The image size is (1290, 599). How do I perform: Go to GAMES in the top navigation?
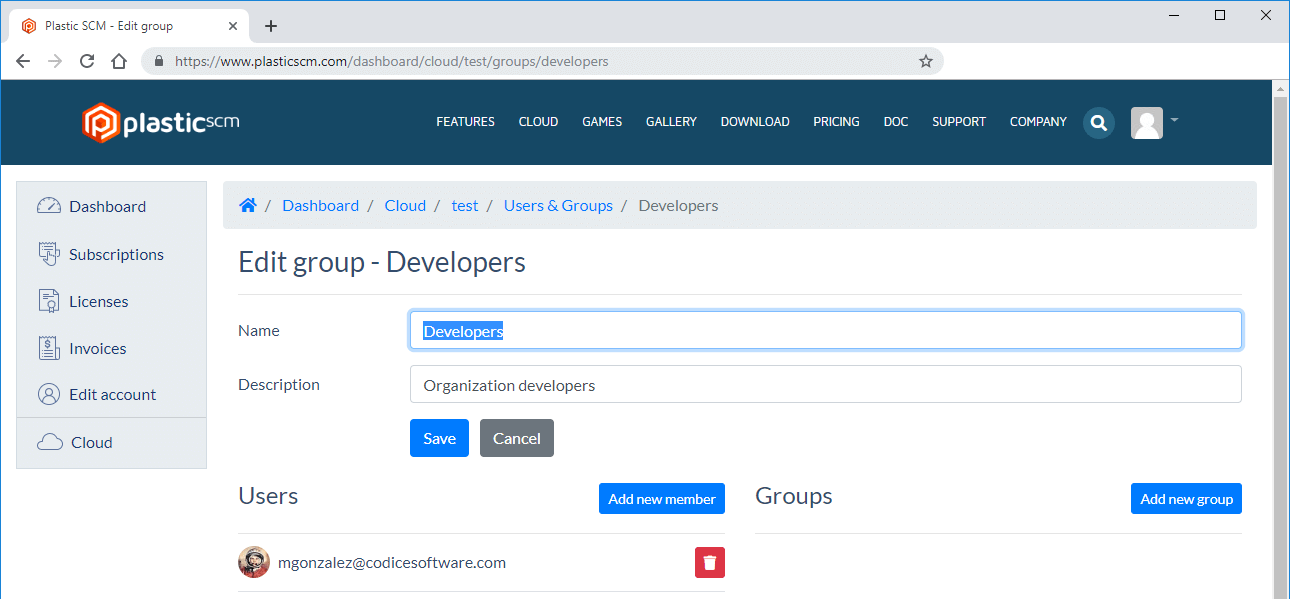602,122
